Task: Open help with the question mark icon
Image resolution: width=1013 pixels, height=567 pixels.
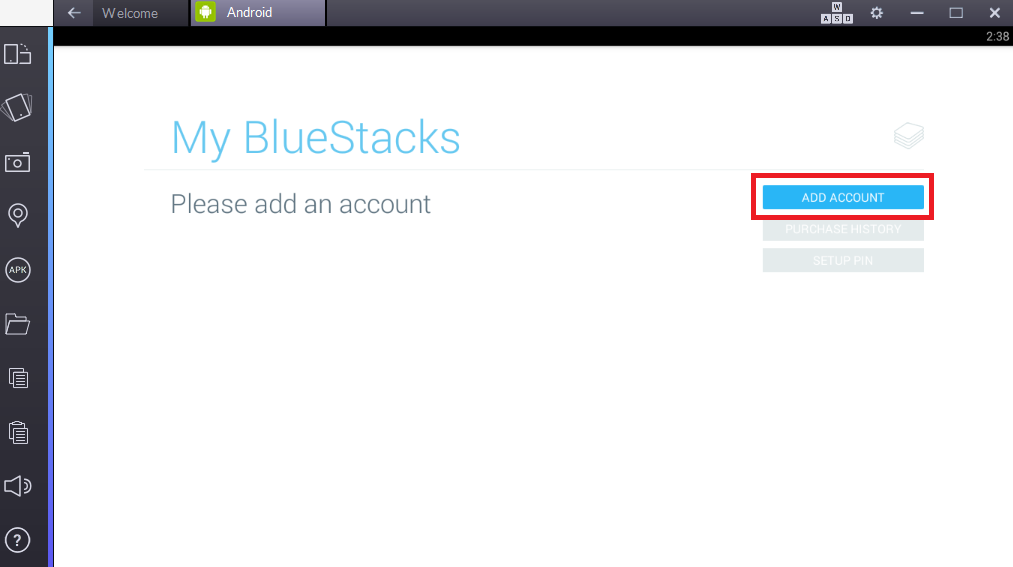Action: [17, 540]
